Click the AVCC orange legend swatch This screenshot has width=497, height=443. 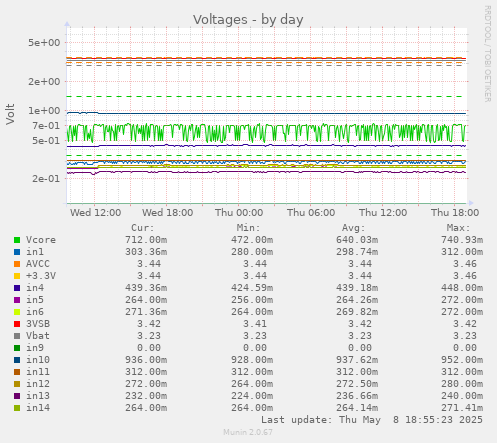pos(17,264)
